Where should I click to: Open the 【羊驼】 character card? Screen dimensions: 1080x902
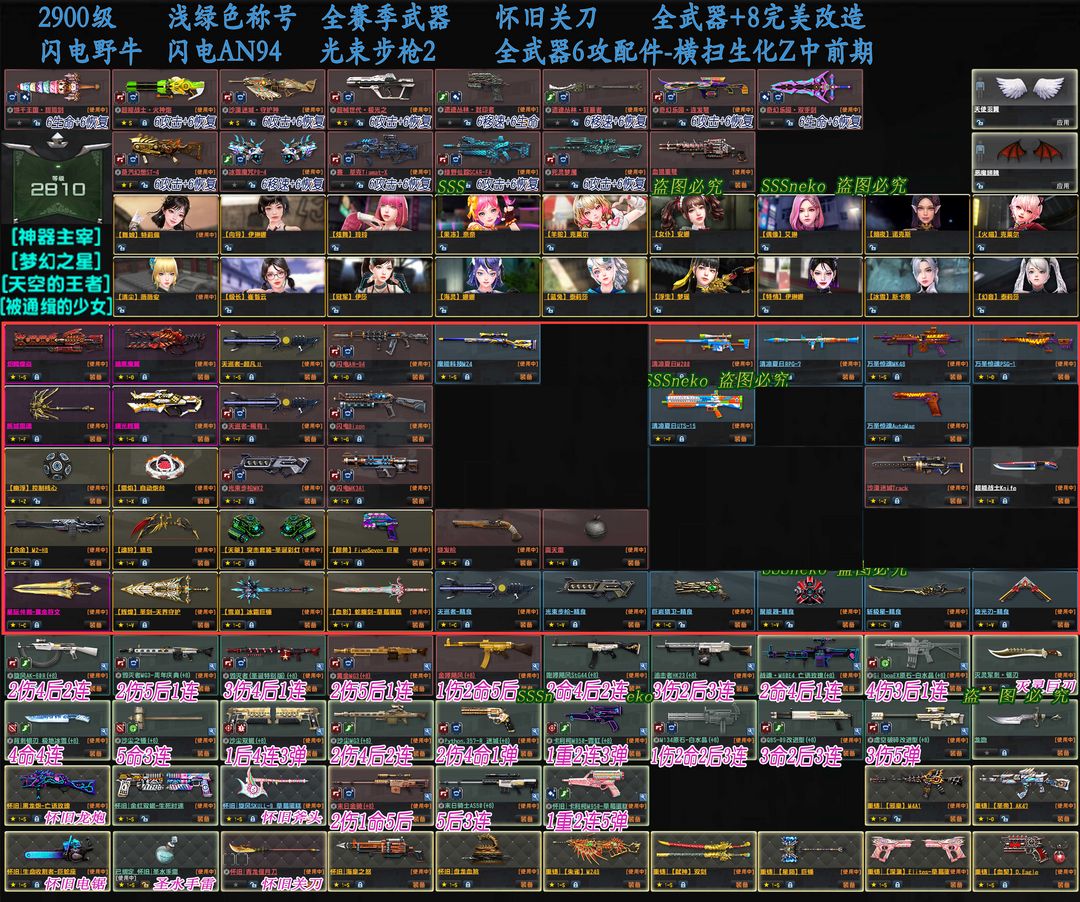(x=595, y=224)
